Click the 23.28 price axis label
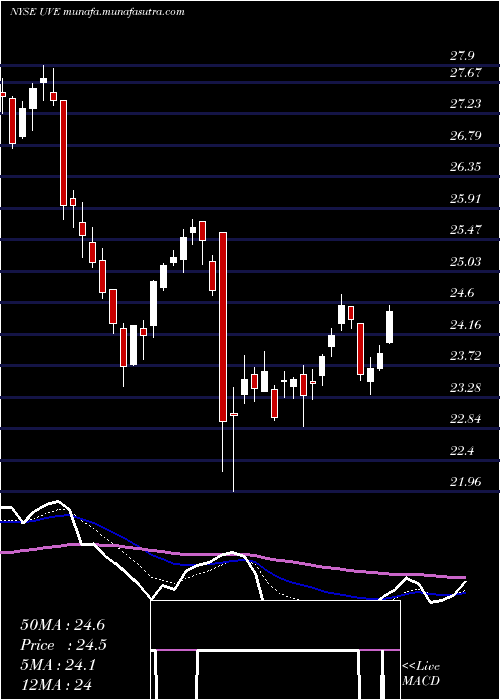The height and width of the screenshot is (700, 500). (x=465, y=388)
